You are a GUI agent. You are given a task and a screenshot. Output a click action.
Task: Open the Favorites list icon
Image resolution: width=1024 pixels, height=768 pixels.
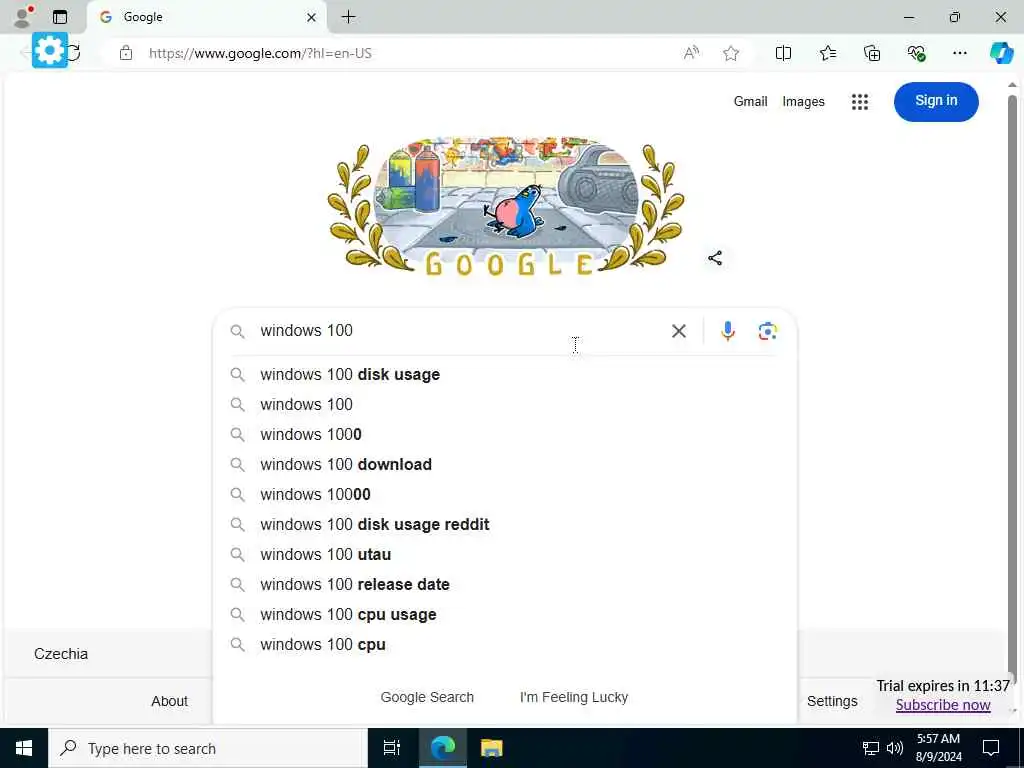point(827,53)
